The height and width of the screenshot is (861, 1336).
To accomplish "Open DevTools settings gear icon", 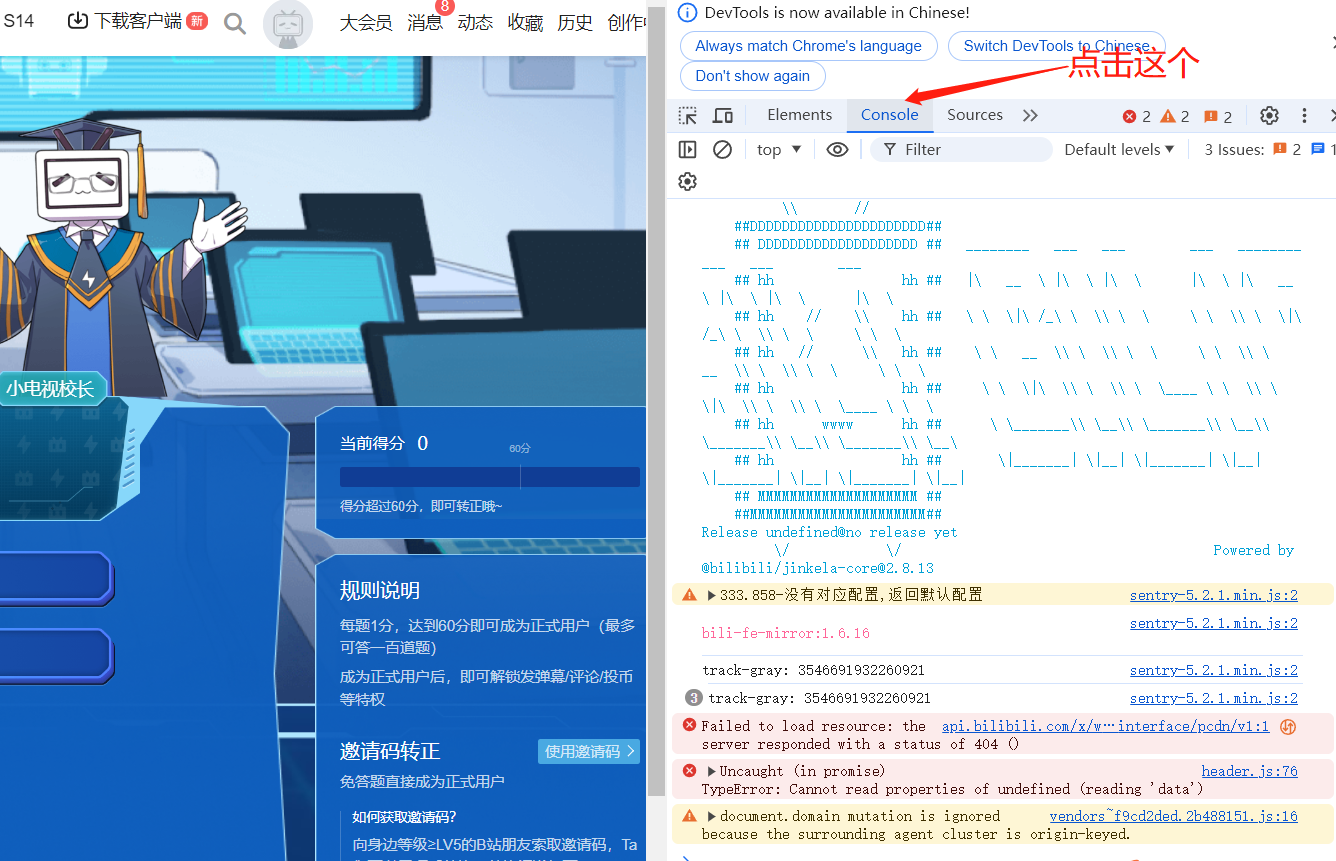I will 1269,116.
